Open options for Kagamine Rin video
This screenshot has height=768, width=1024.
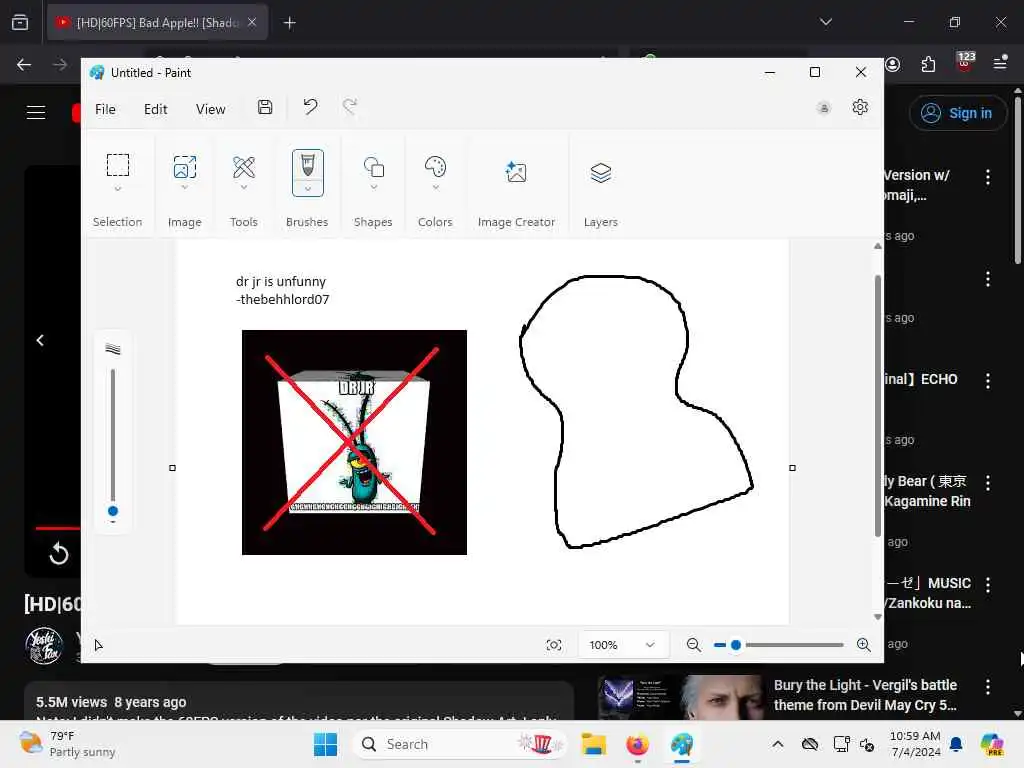(987, 483)
